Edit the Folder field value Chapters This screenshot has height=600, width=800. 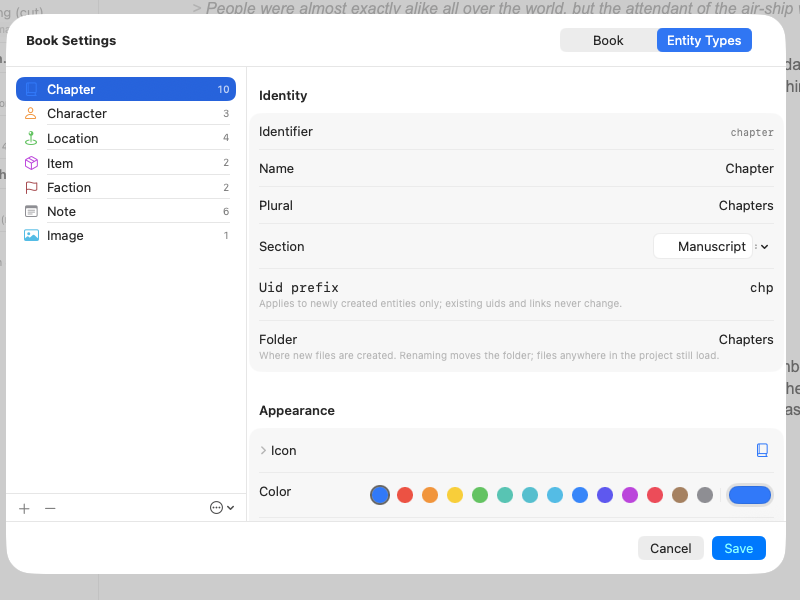[746, 339]
